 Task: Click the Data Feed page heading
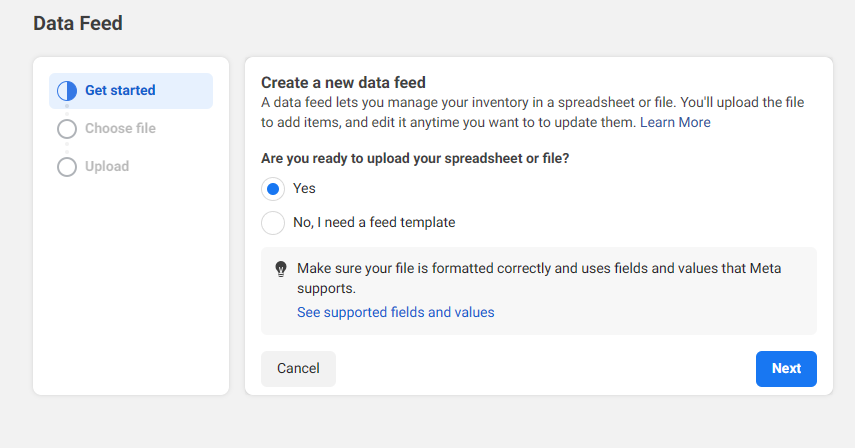pyautogui.click(x=78, y=23)
